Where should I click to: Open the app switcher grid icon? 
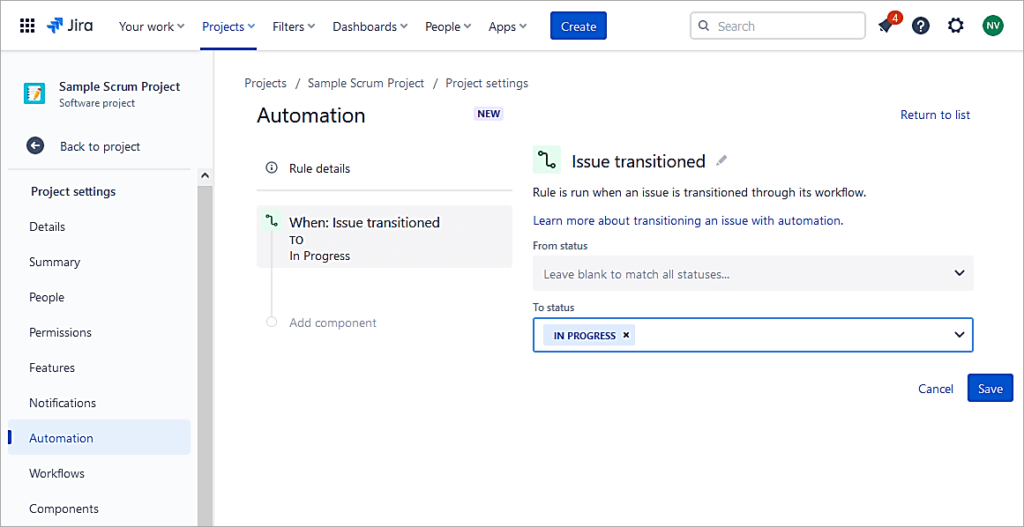click(27, 26)
